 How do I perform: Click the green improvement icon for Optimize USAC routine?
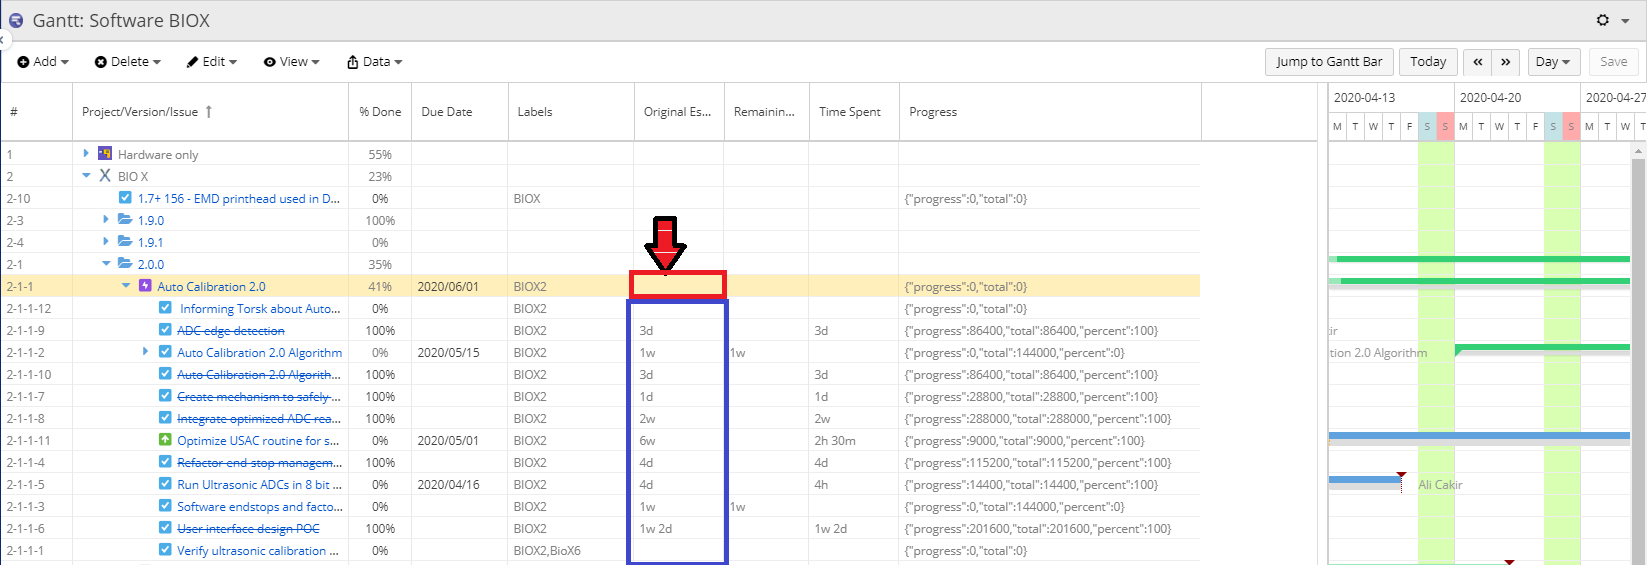coord(165,440)
